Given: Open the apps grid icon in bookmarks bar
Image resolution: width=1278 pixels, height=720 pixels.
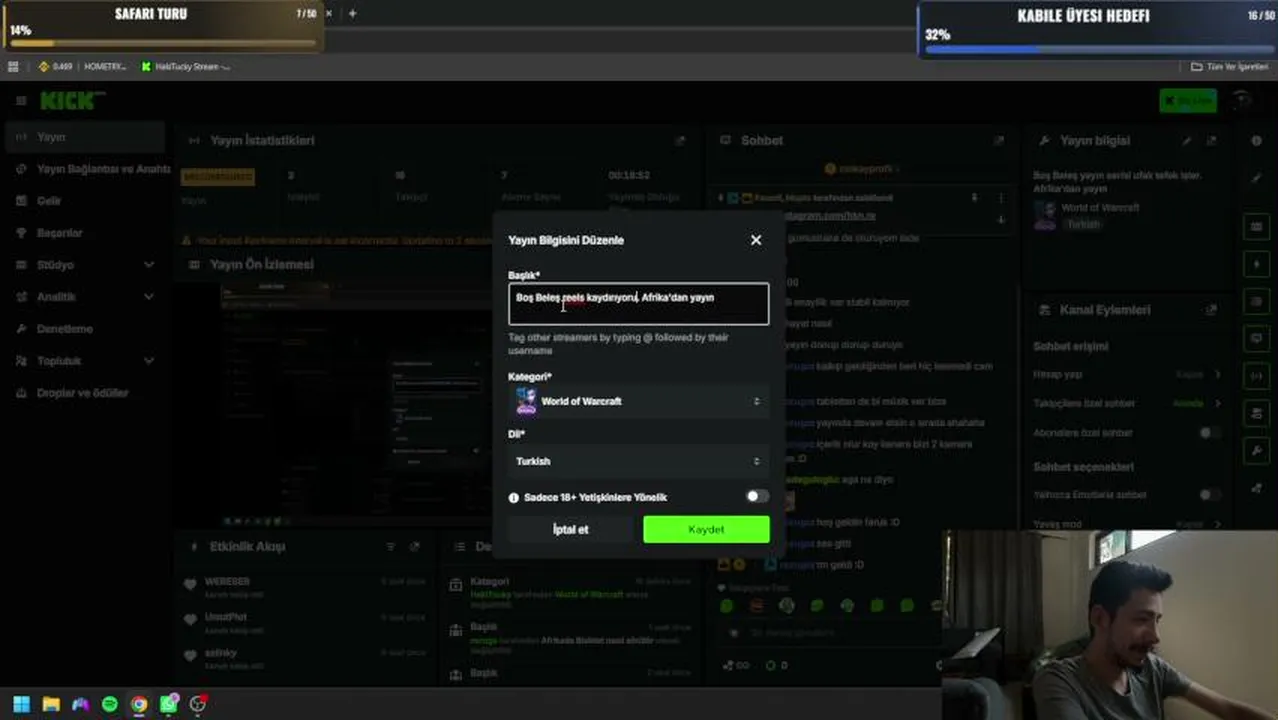Looking at the screenshot, I should (13, 67).
